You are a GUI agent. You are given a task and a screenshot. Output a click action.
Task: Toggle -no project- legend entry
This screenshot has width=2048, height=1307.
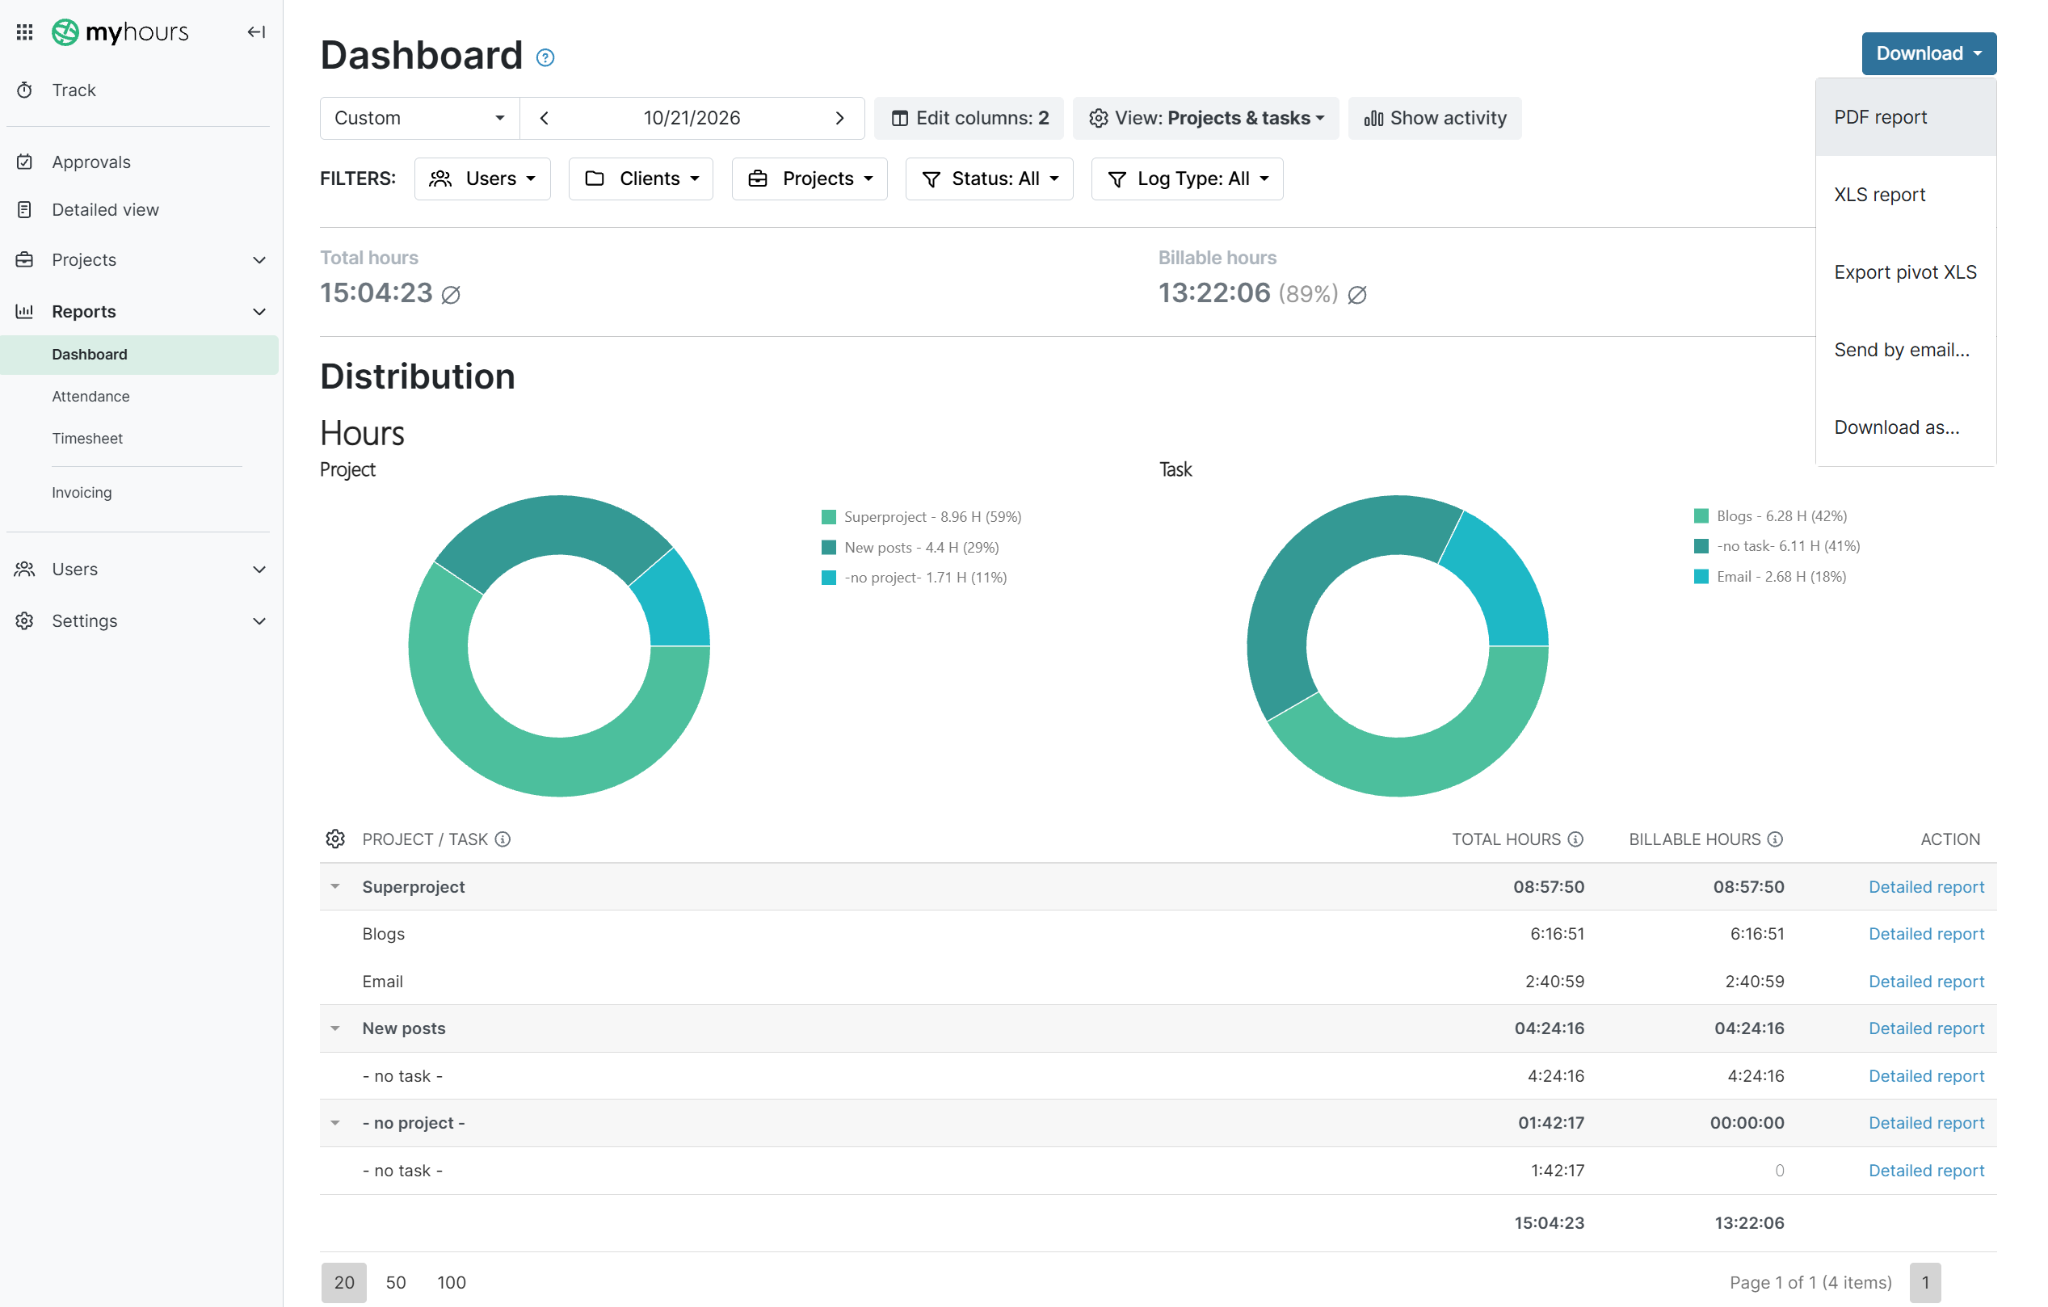pyautogui.click(x=914, y=577)
